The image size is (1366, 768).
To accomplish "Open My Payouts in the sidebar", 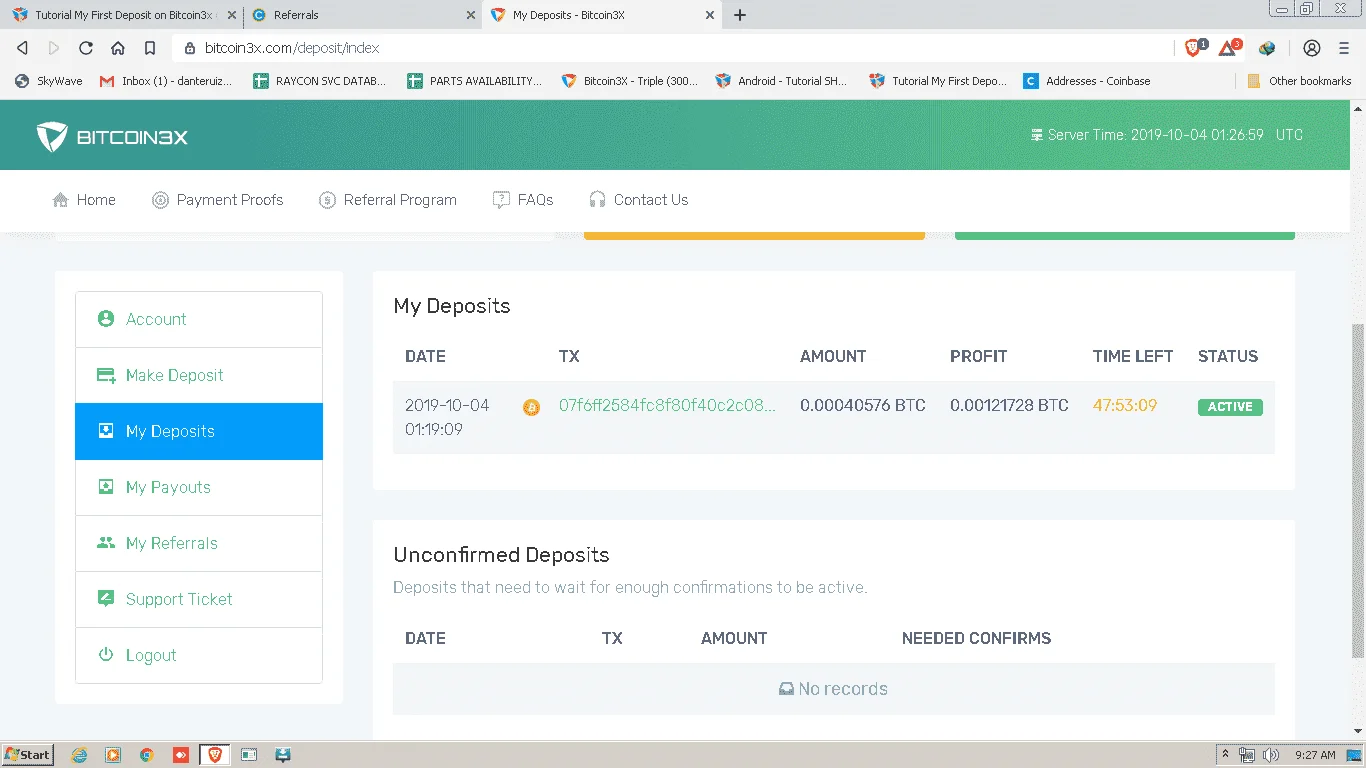I will pyautogui.click(x=199, y=488).
